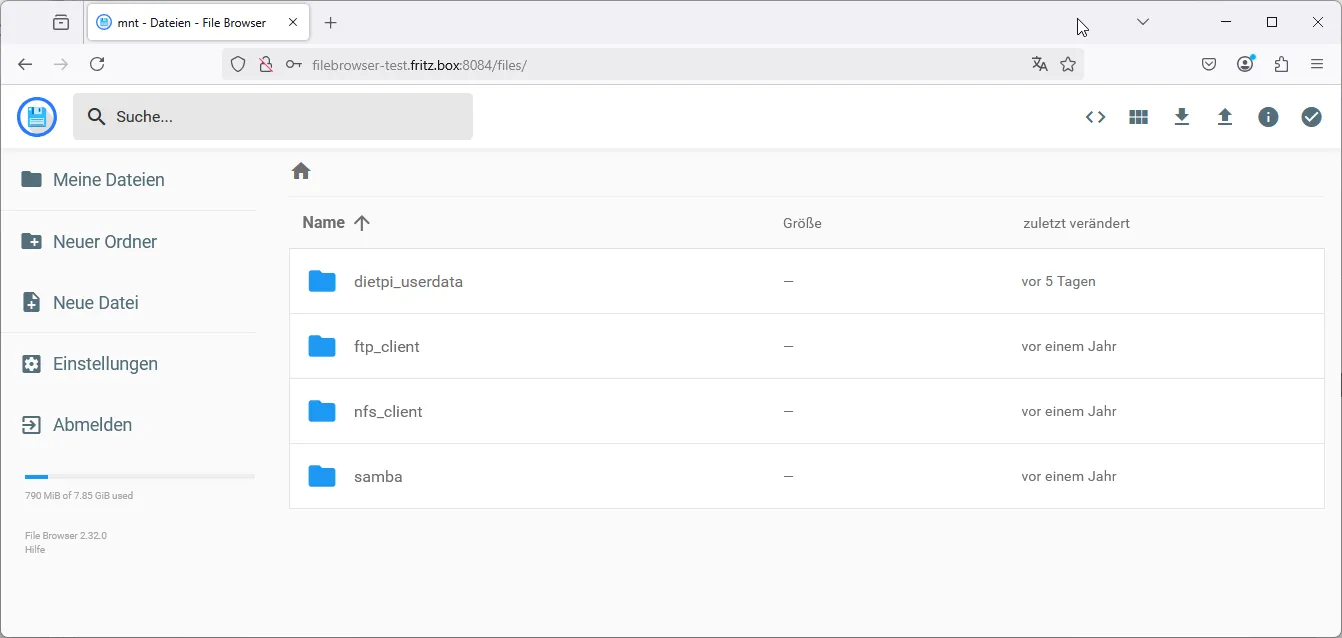Toggle the Name column sort arrow
The image size is (1342, 638).
point(362,222)
